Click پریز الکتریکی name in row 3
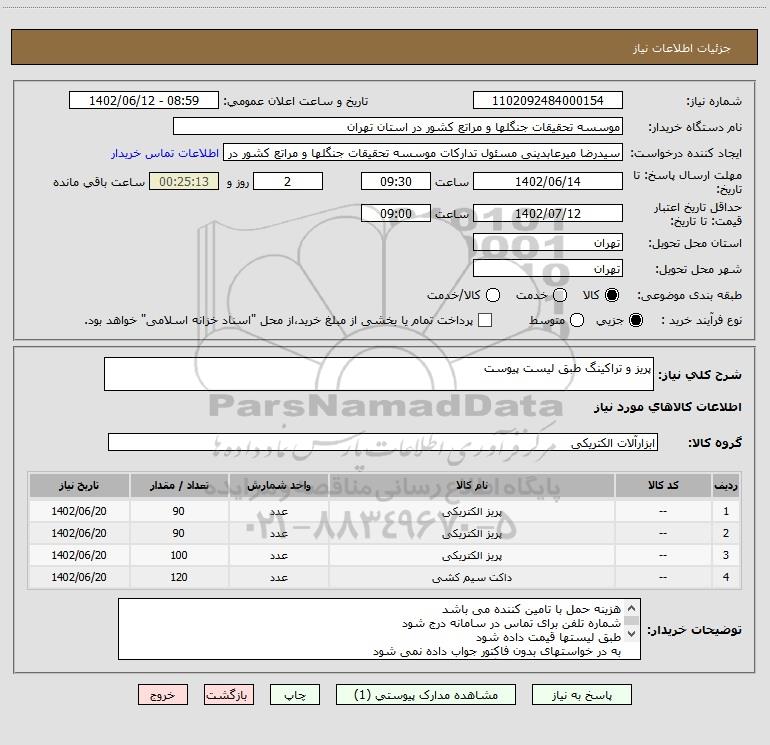The width and height of the screenshot is (770, 745). click(471, 555)
